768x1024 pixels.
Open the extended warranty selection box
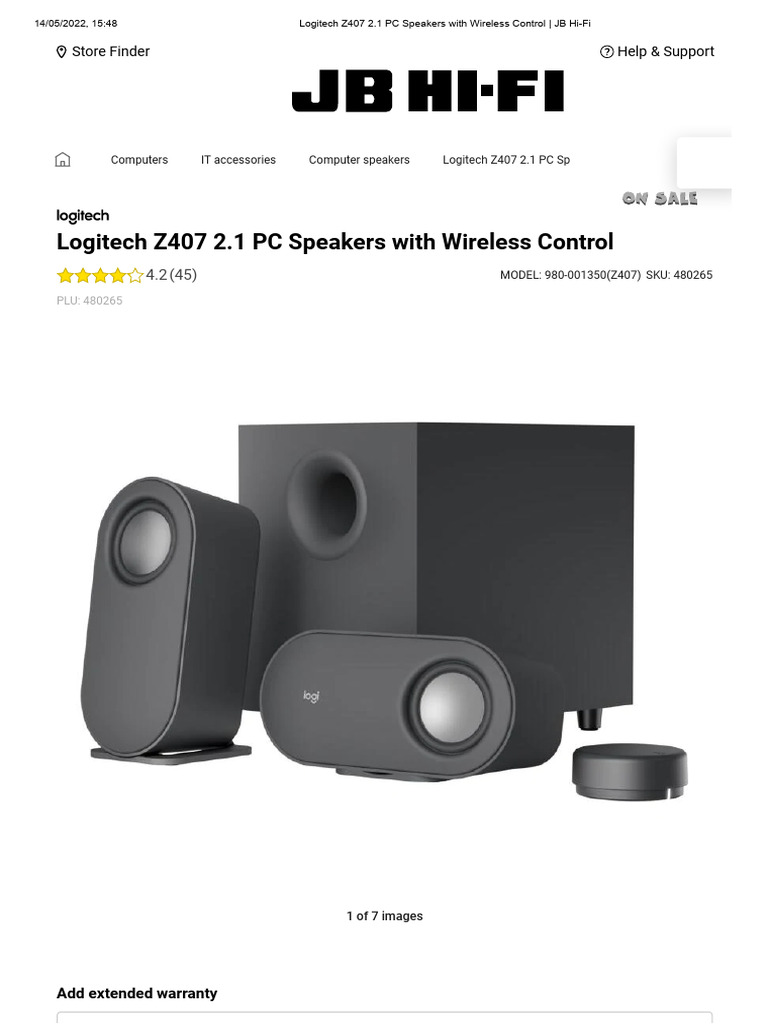pyautogui.click(x=385, y=1017)
